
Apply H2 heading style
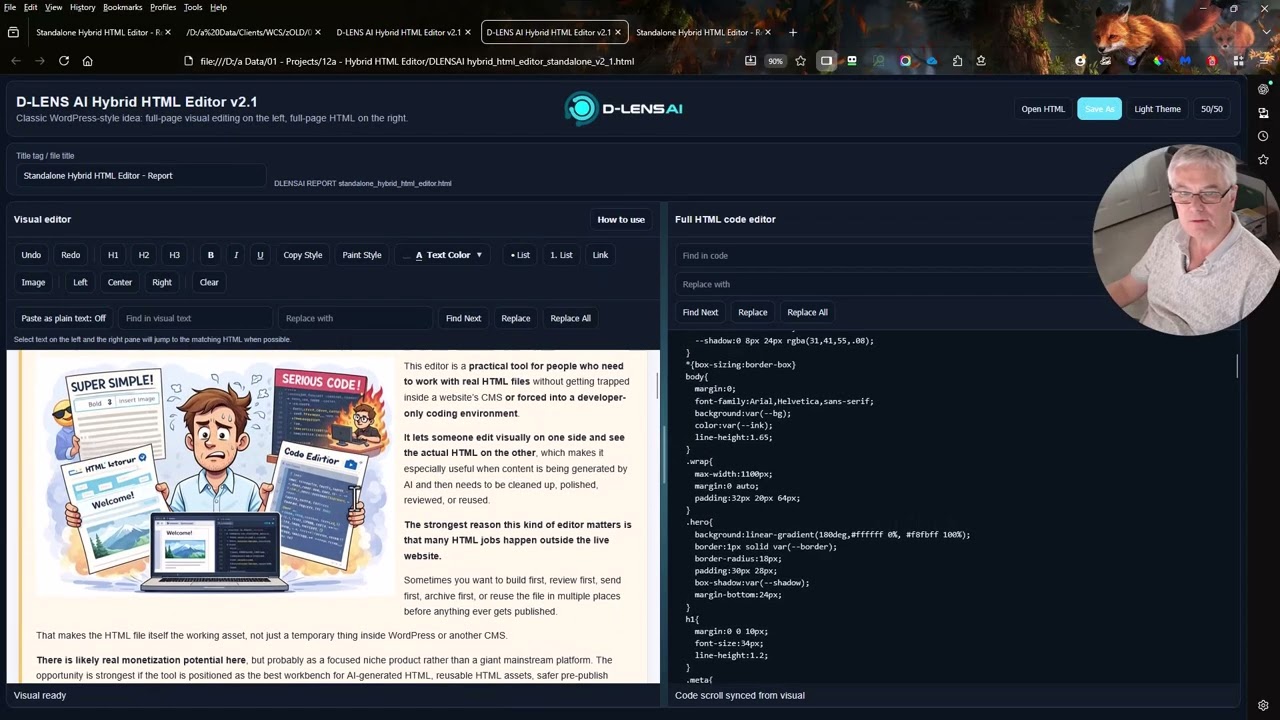coord(144,255)
